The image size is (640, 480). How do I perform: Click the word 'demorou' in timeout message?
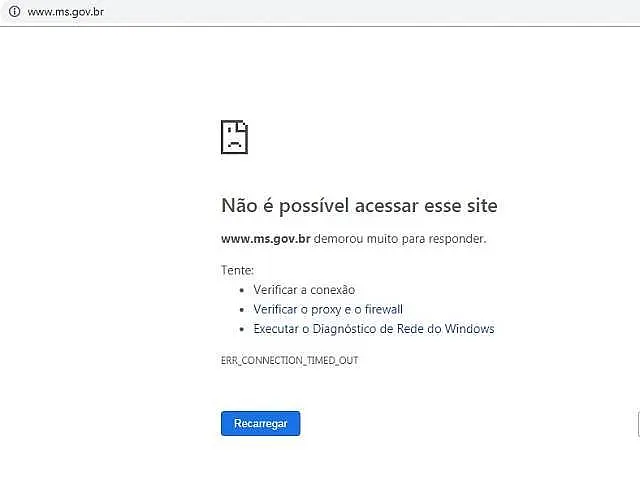click(x=338, y=239)
